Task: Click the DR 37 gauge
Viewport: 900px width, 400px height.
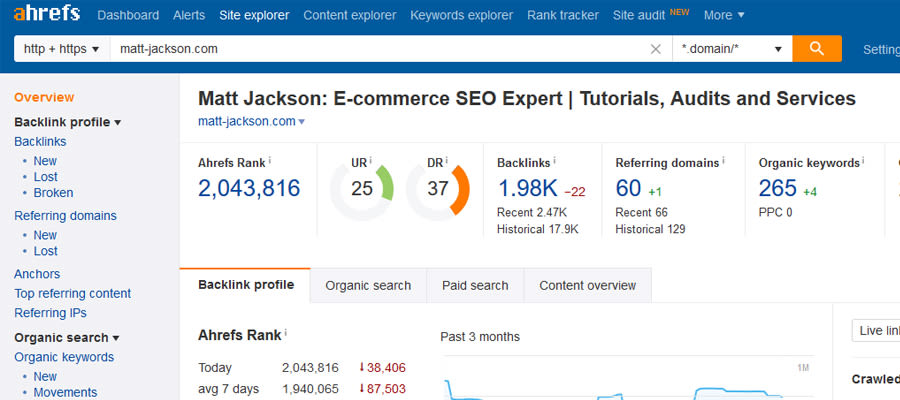Action: [438, 189]
